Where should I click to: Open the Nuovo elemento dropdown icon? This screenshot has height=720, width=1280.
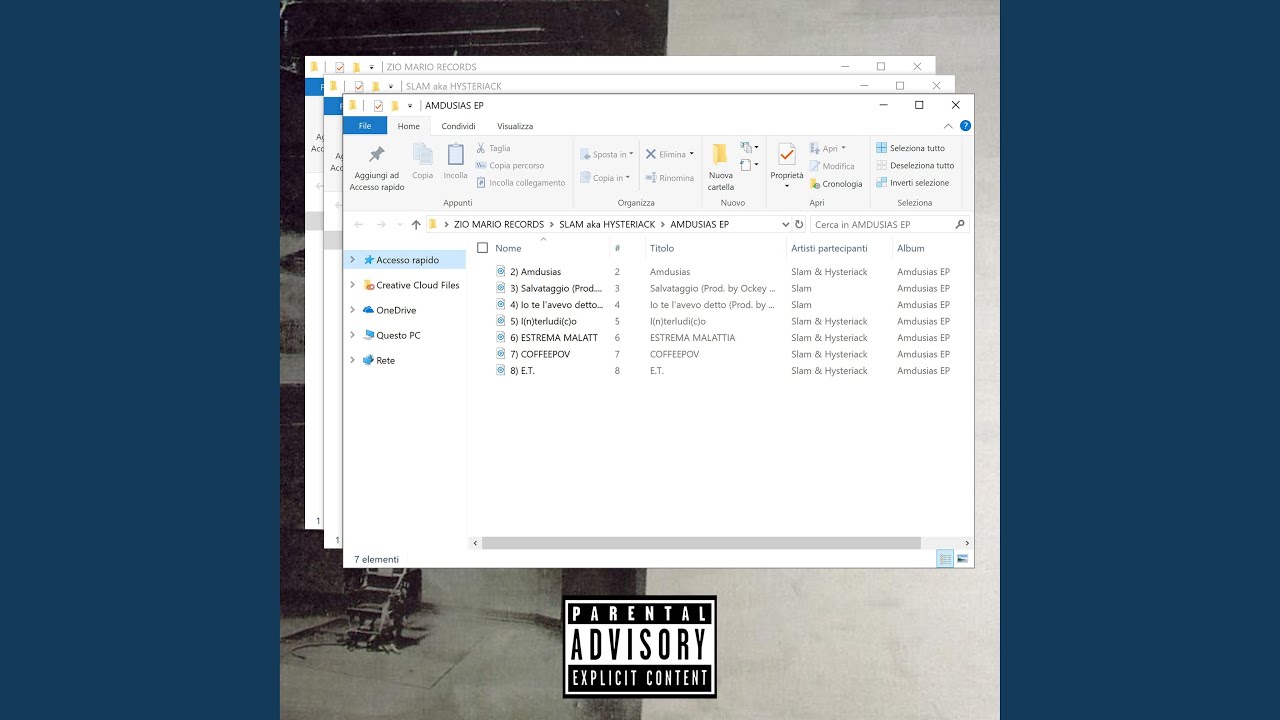750,147
